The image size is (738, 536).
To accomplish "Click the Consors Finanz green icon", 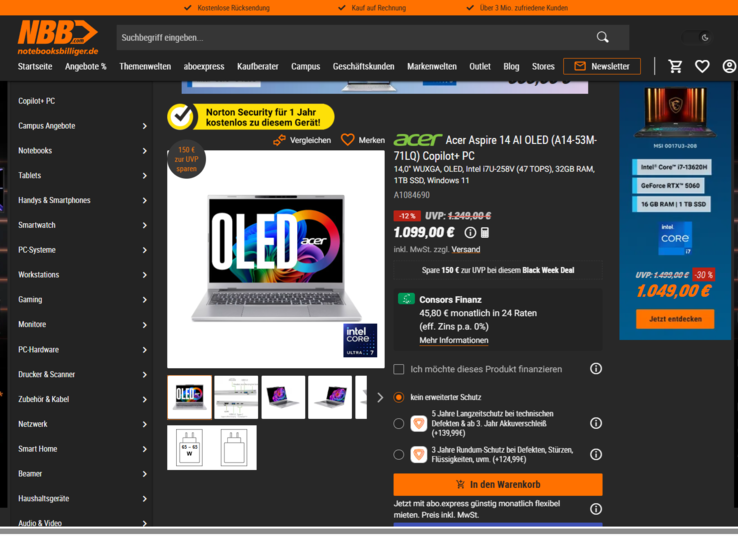I will pyautogui.click(x=406, y=299).
